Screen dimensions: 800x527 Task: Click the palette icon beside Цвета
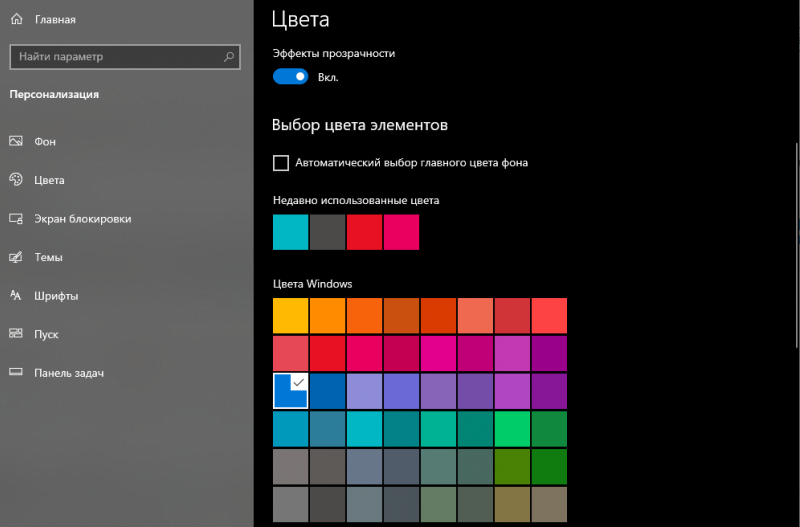tap(16, 180)
